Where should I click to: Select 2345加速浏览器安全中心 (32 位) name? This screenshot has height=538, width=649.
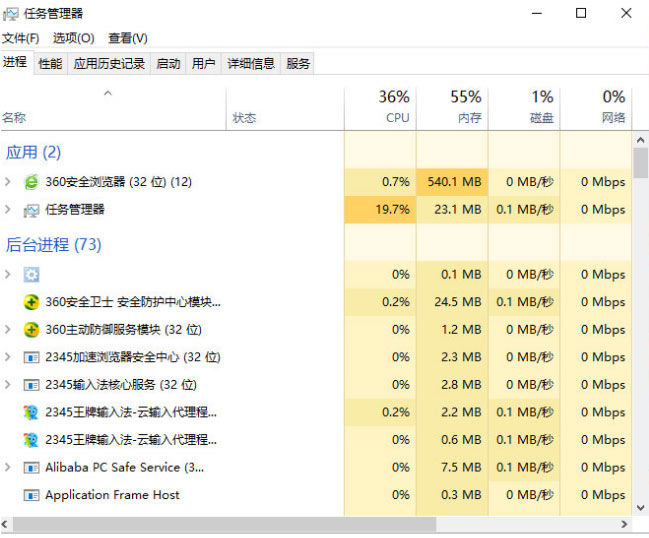133,357
